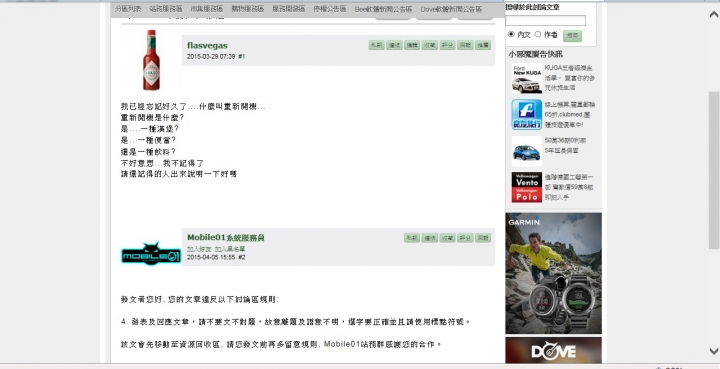Screen dimensions: 720x369
Task: Click the vertical scrollbar thumb
Action: click(x=714, y=170)
